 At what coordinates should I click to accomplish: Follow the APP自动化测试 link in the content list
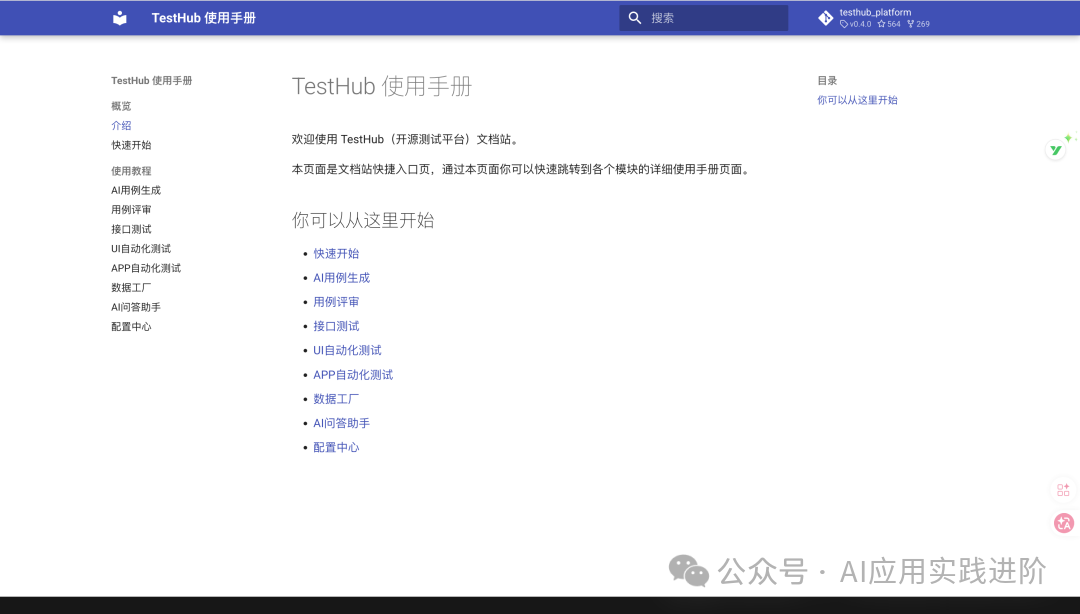point(353,375)
